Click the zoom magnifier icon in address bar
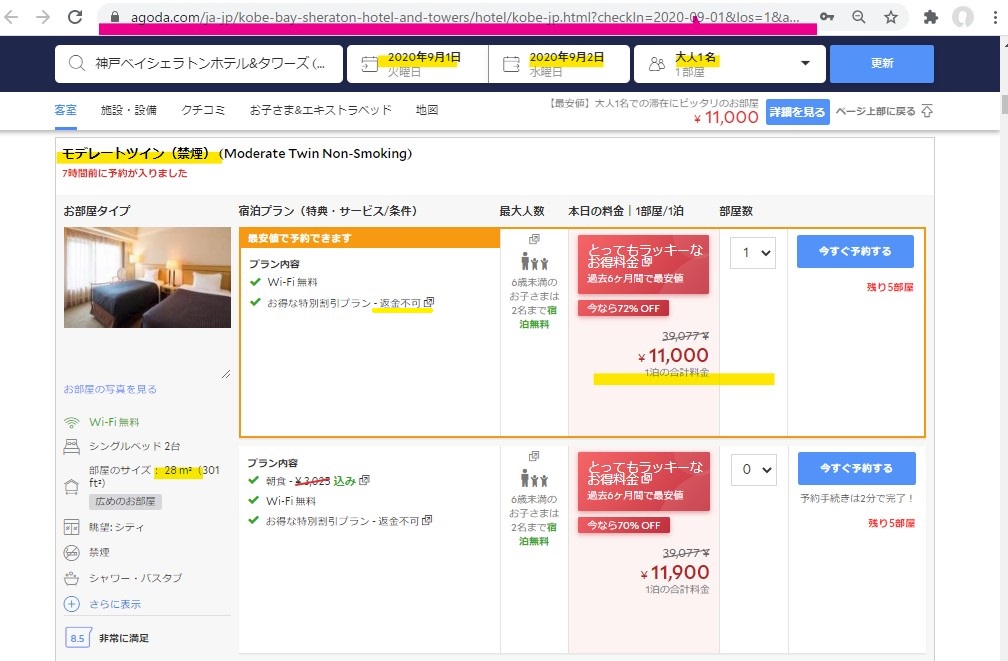Viewport: 1008px width, 661px height. pyautogui.click(x=858, y=17)
